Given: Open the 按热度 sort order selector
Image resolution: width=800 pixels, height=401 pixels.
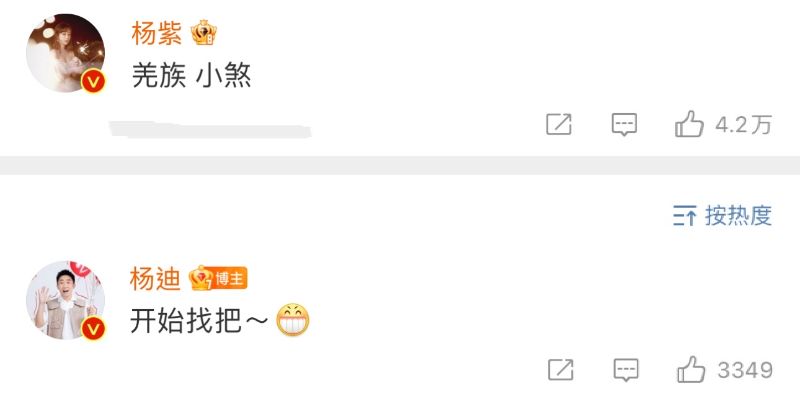Looking at the screenshot, I should (722, 215).
